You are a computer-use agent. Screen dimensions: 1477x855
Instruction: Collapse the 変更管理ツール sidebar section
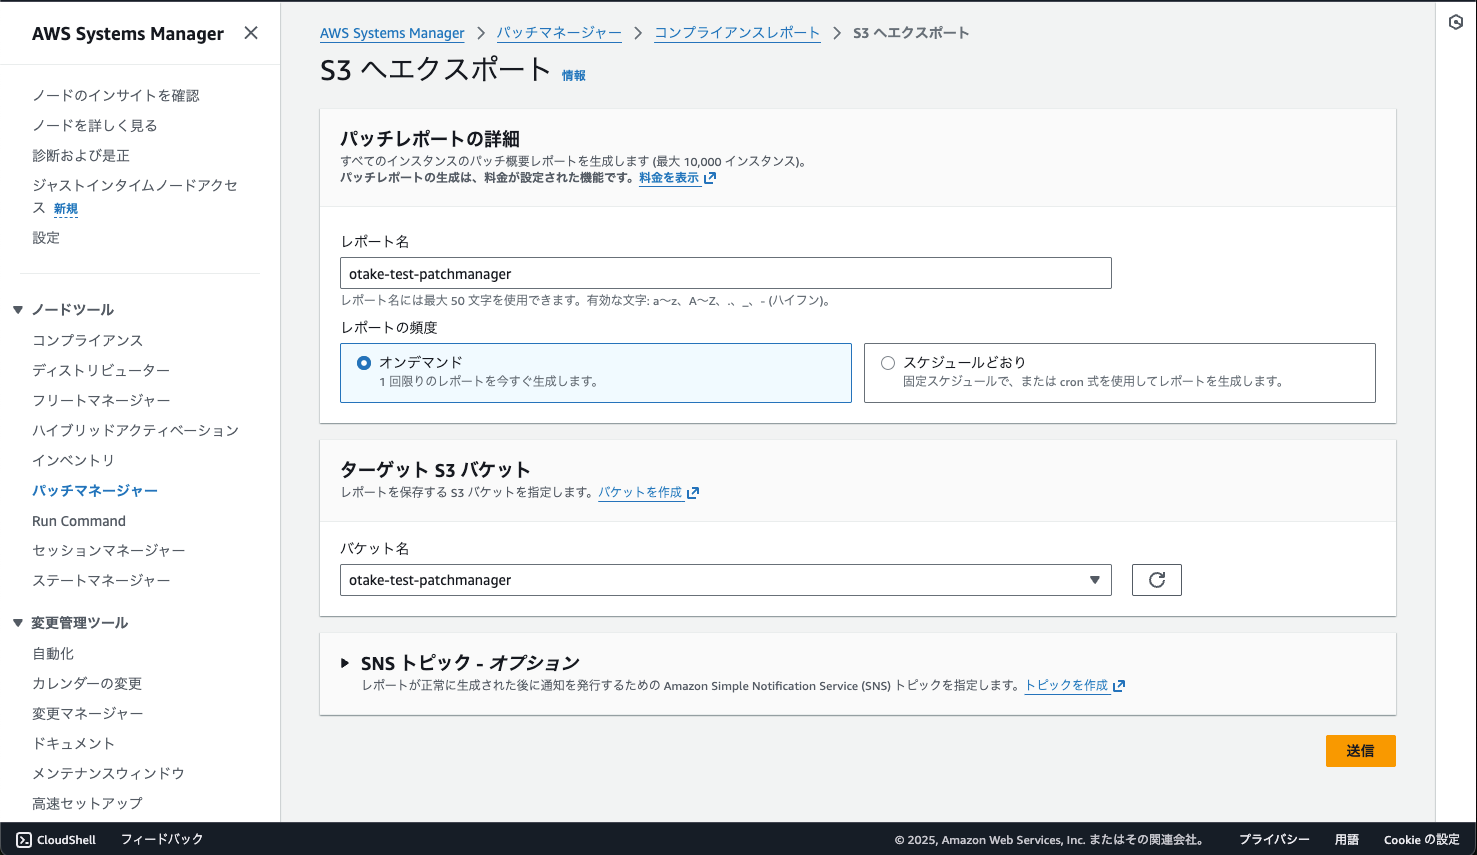pyautogui.click(x=18, y=623)
